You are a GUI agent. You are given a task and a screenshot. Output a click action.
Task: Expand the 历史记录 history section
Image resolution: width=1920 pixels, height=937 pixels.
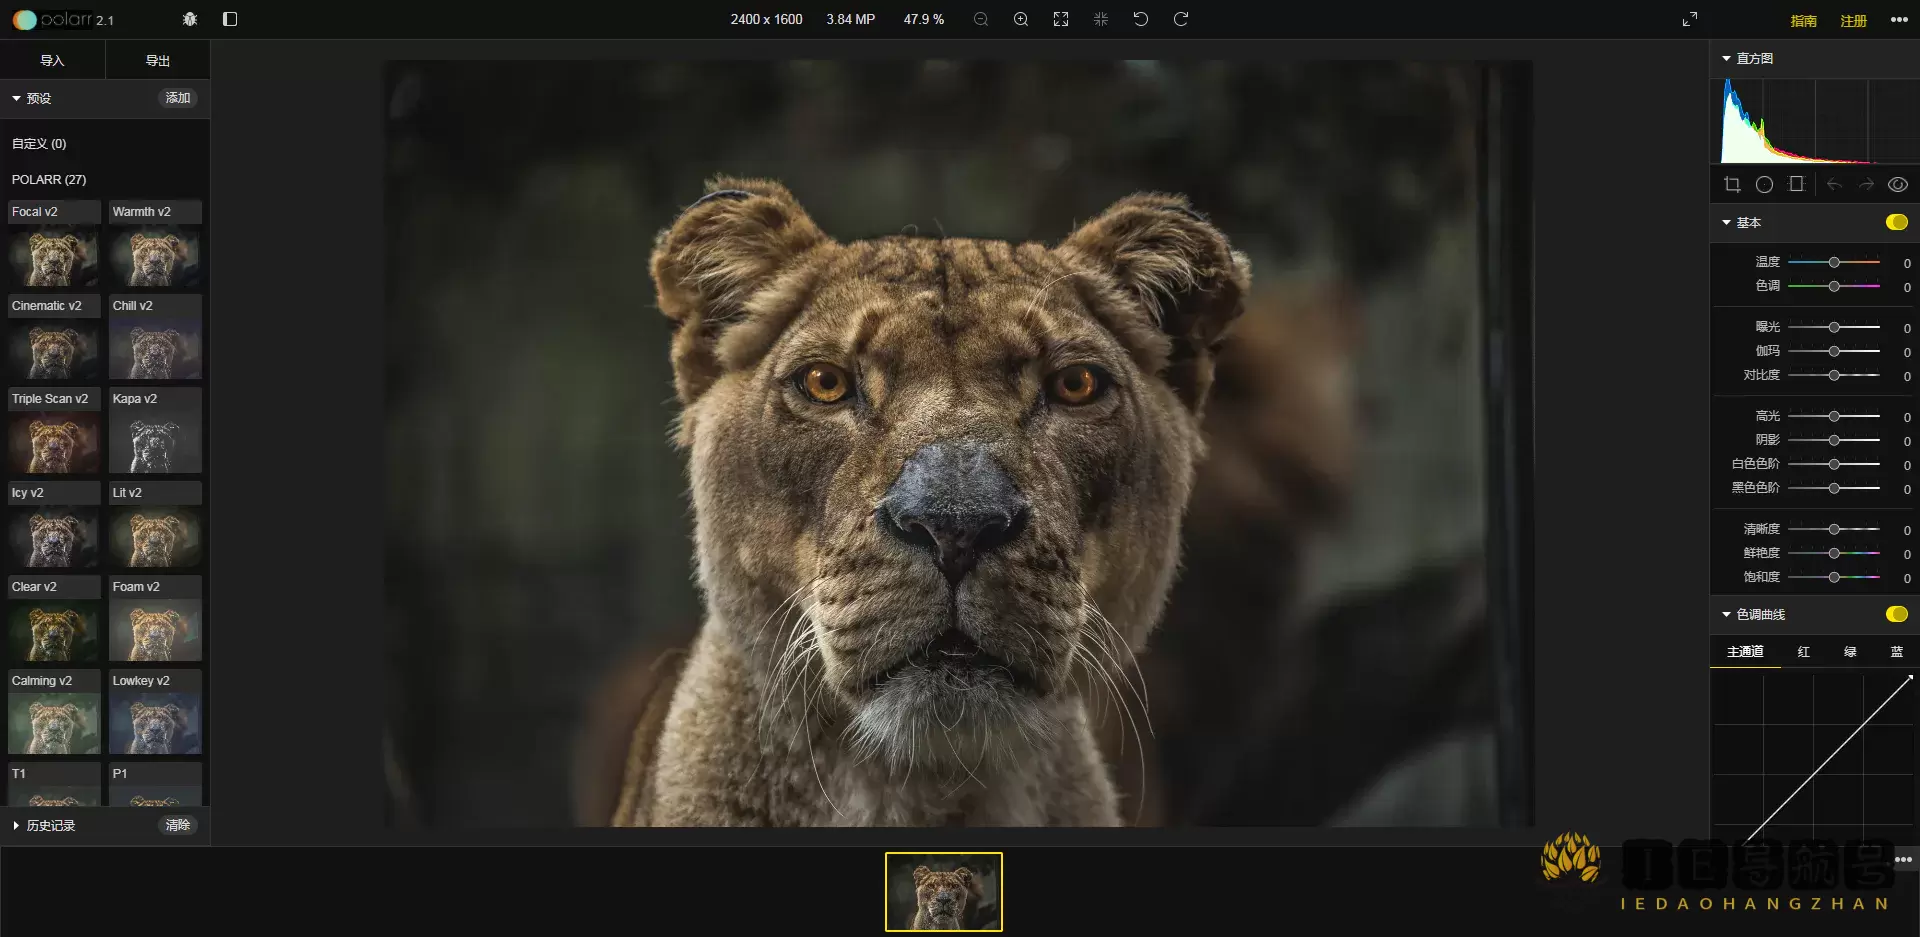[15, 825]
